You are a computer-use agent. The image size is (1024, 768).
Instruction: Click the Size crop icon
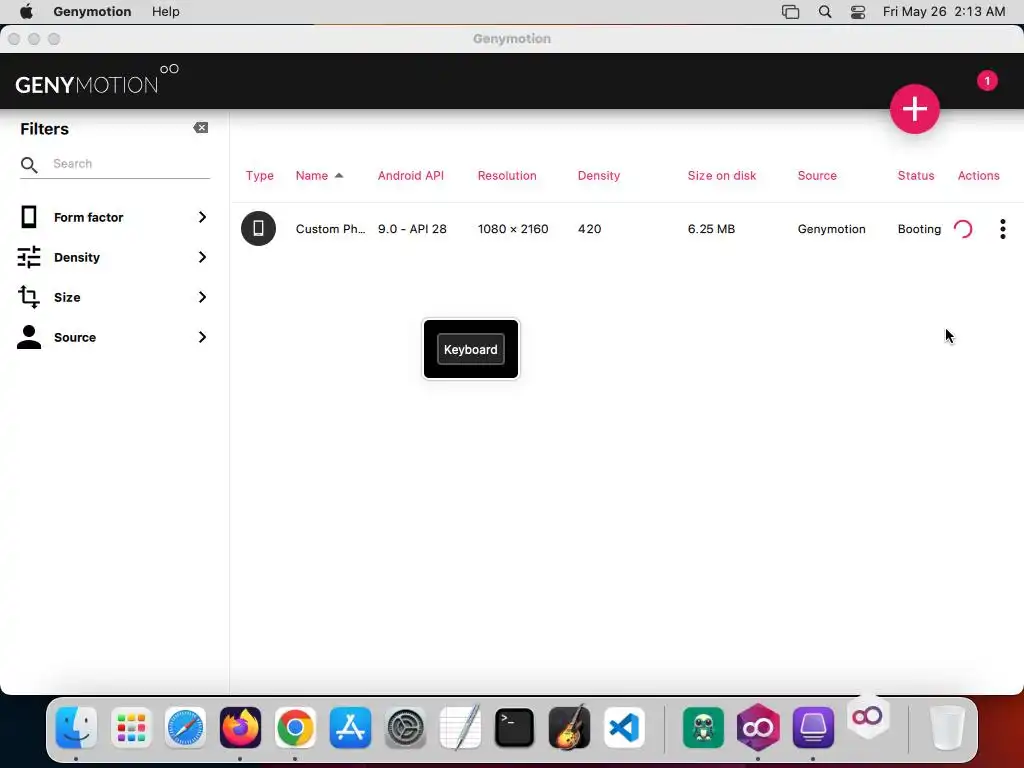tap(29, 297)
